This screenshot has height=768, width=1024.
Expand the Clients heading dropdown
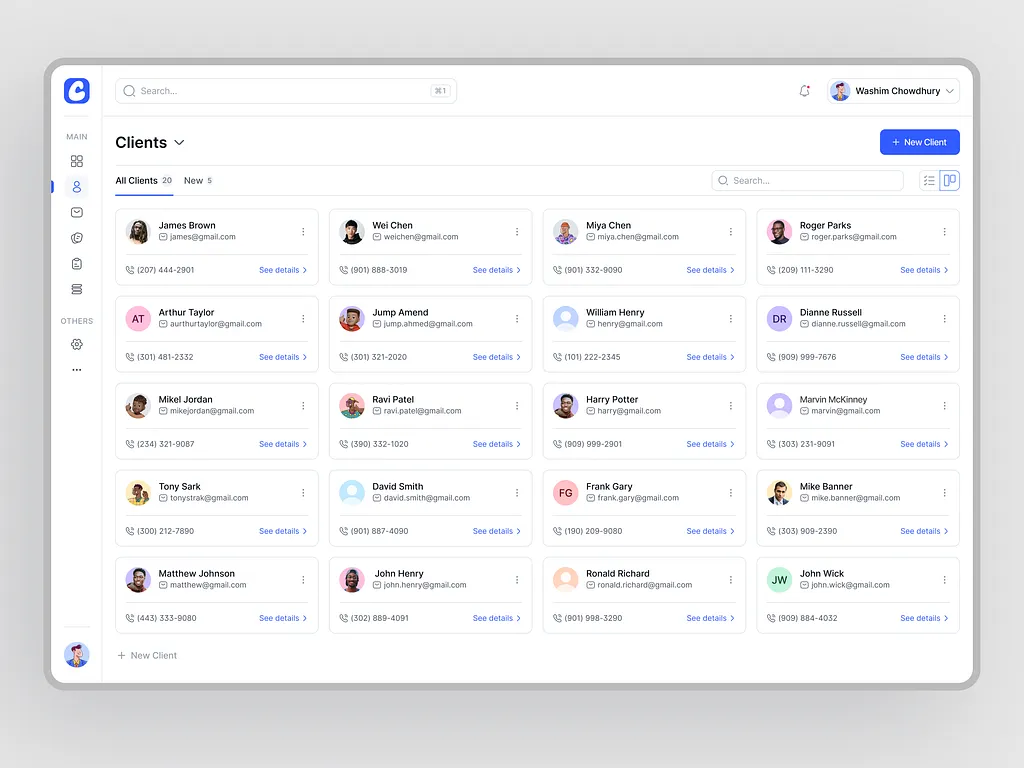click(179, 143)
